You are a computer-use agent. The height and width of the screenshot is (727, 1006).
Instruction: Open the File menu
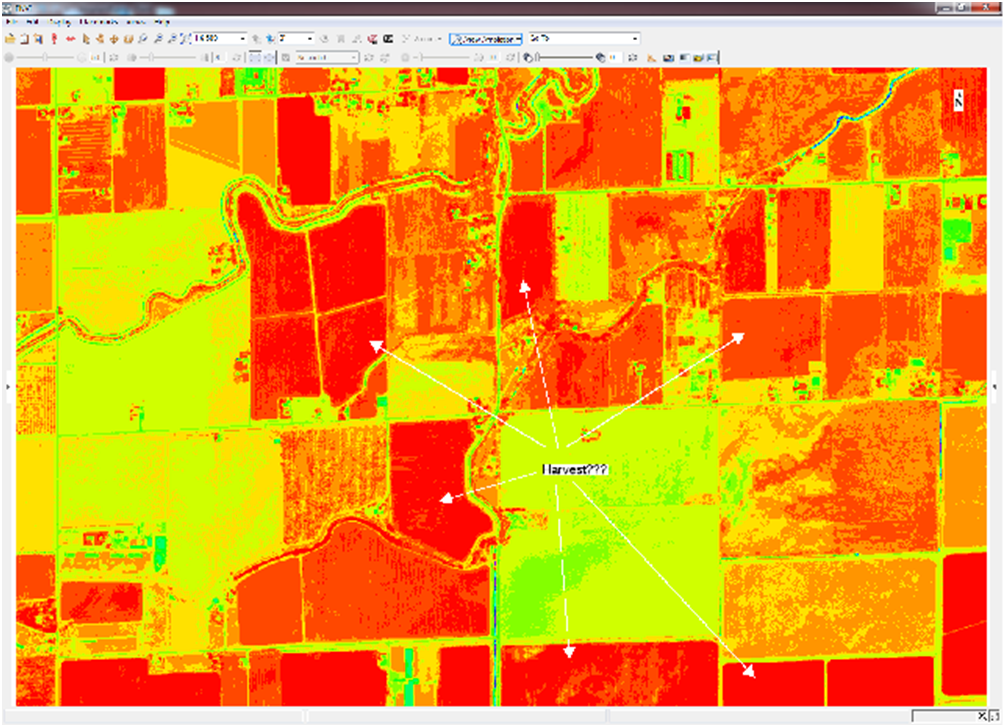[x=10, y=22]
